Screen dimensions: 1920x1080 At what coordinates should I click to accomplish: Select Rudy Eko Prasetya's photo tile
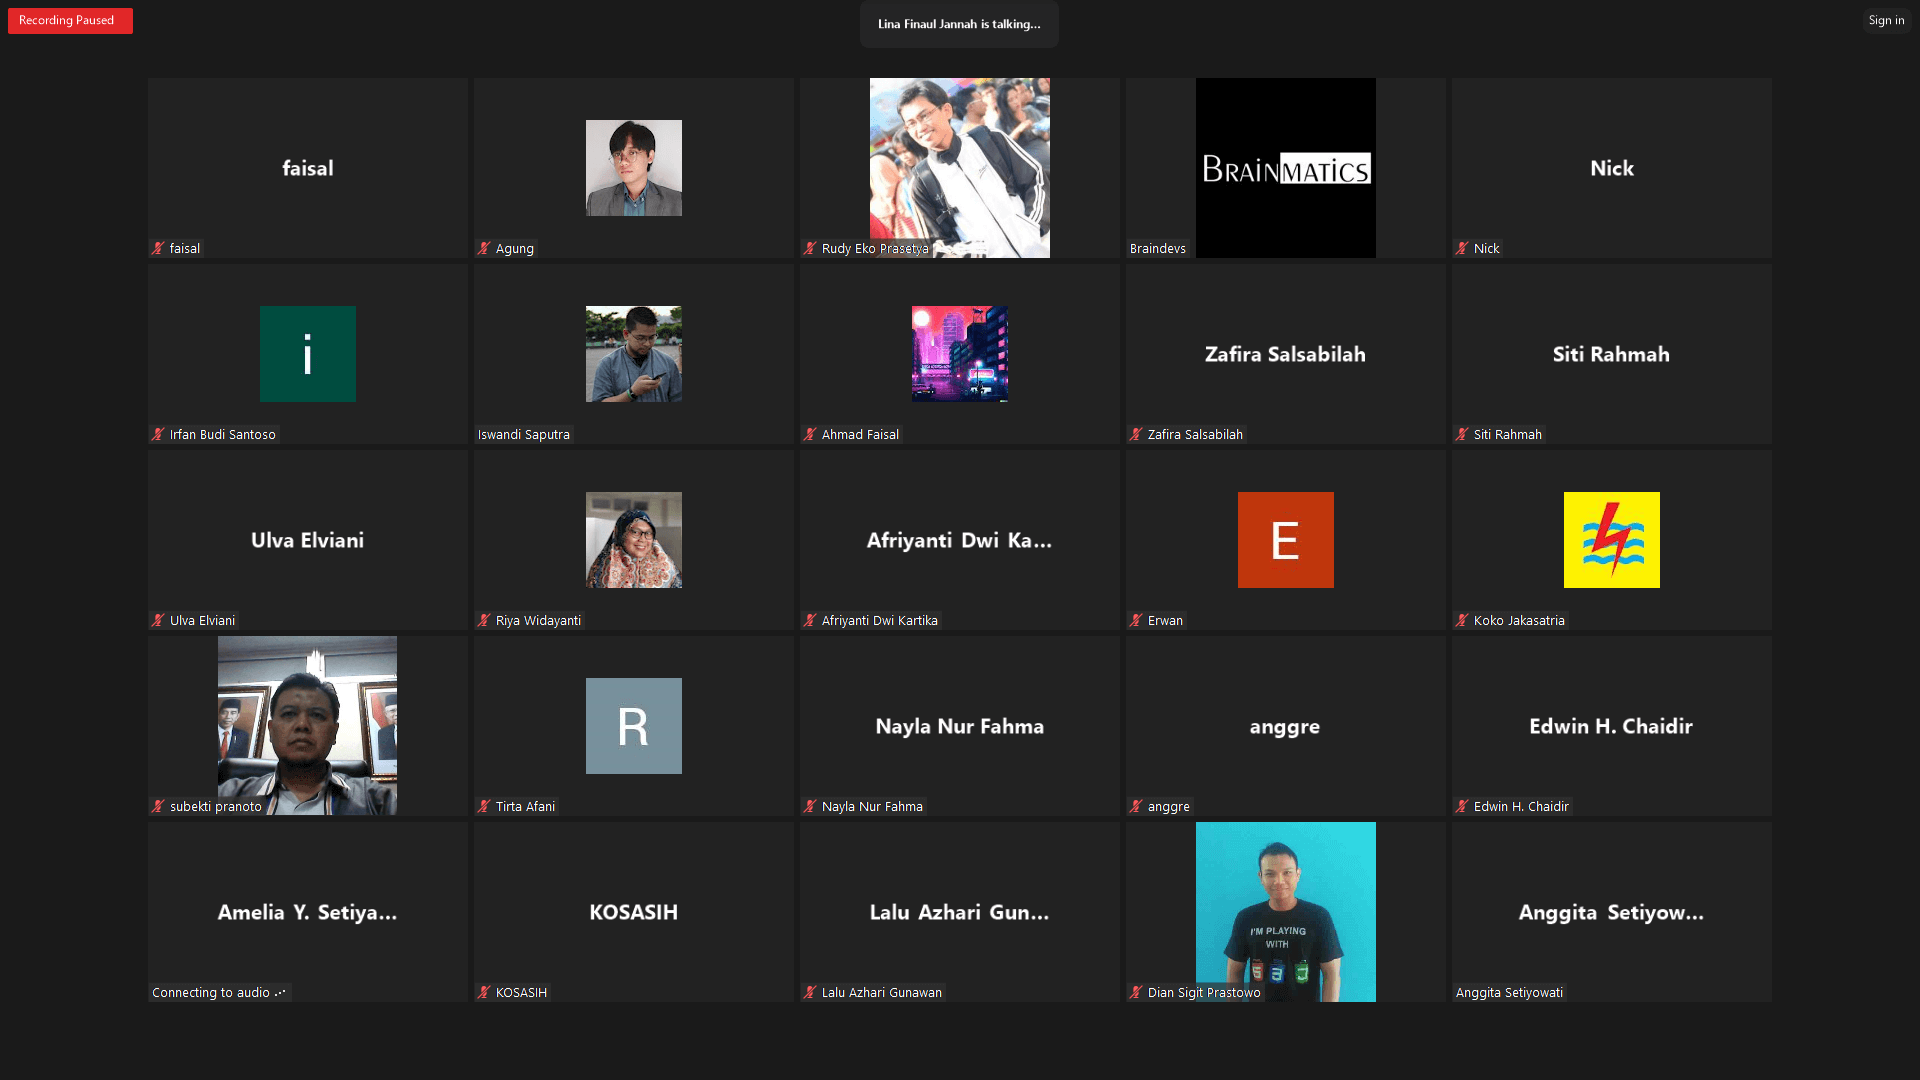tap(959, 160)
